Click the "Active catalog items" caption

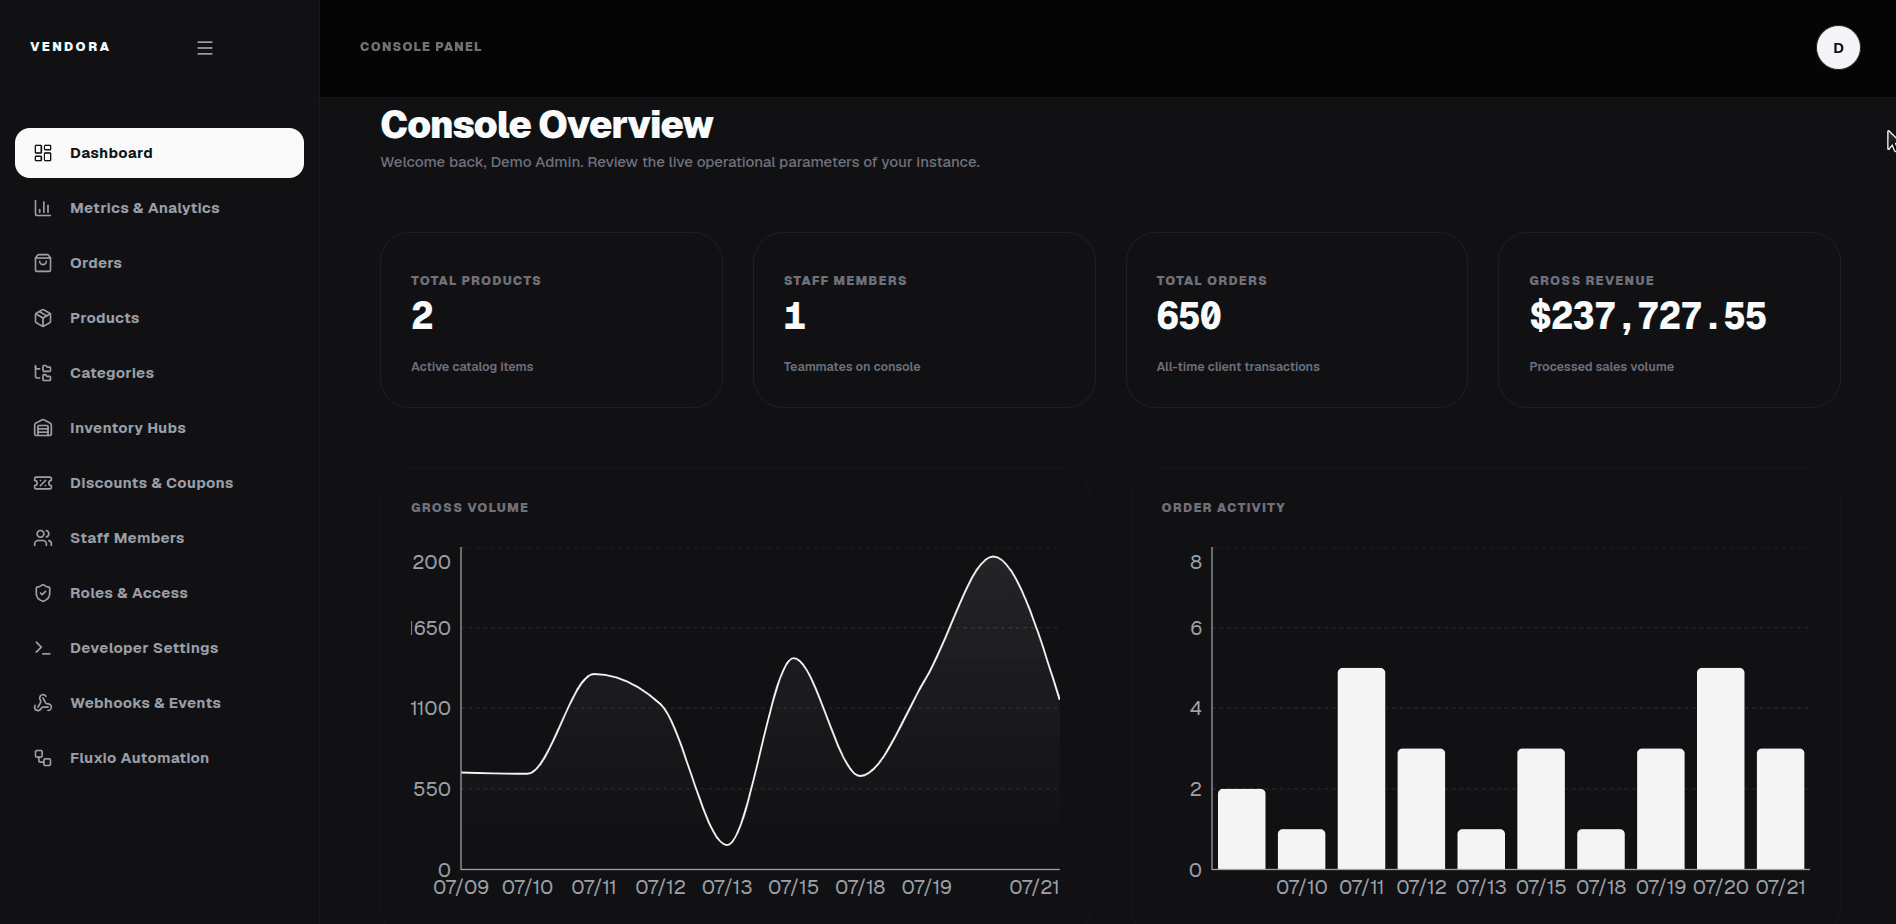click(472, 367)
